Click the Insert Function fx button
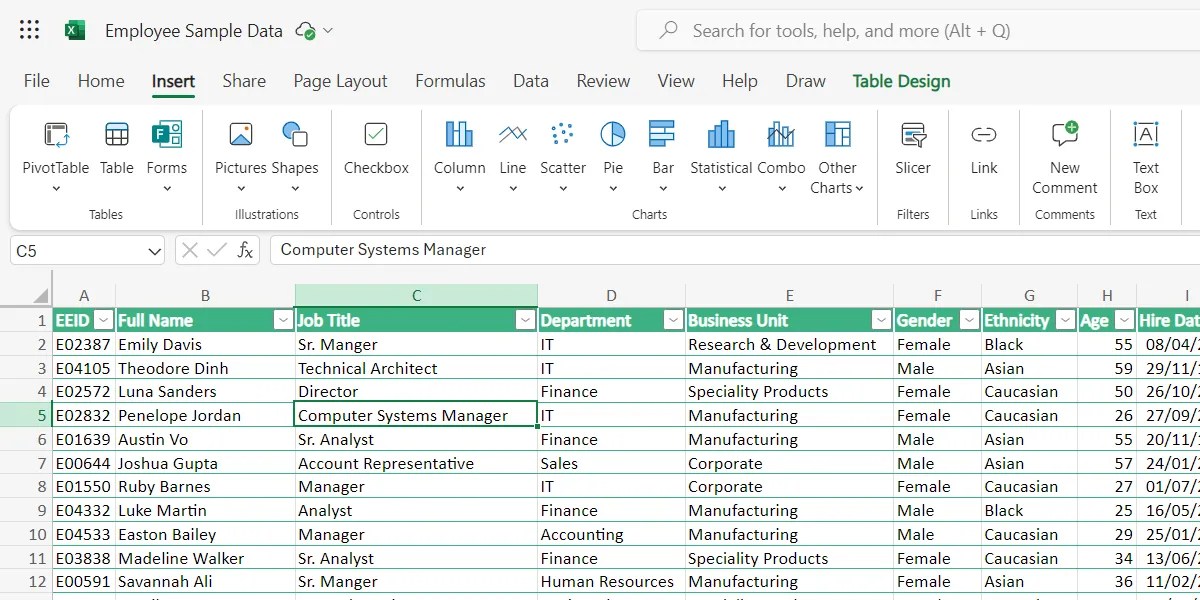The image size is (1200, 600). pyautogui.click(x=245, y=250)
